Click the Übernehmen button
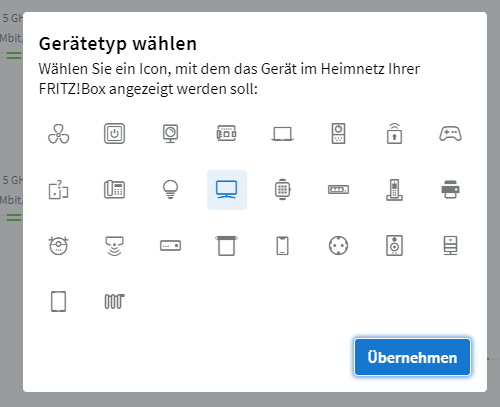Viewport: 500px width, 407px height. pyautogui.click(x=412, y=357)
